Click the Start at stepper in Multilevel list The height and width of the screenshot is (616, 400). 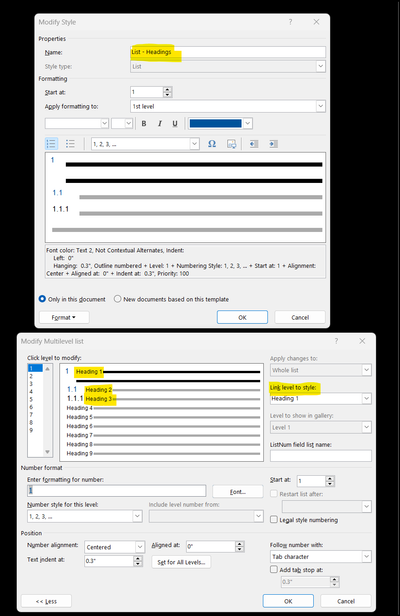330,480
